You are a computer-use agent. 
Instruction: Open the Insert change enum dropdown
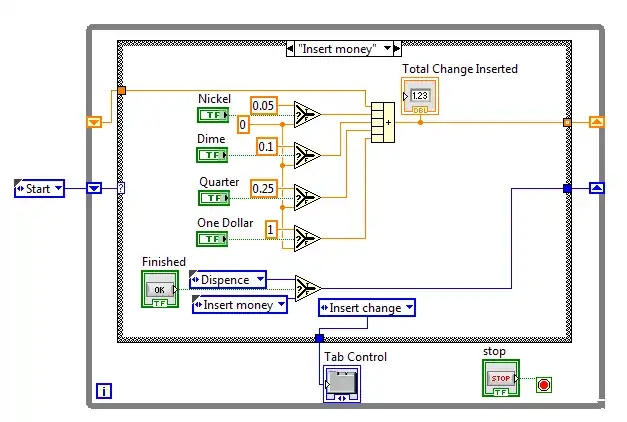click(407, 308)
